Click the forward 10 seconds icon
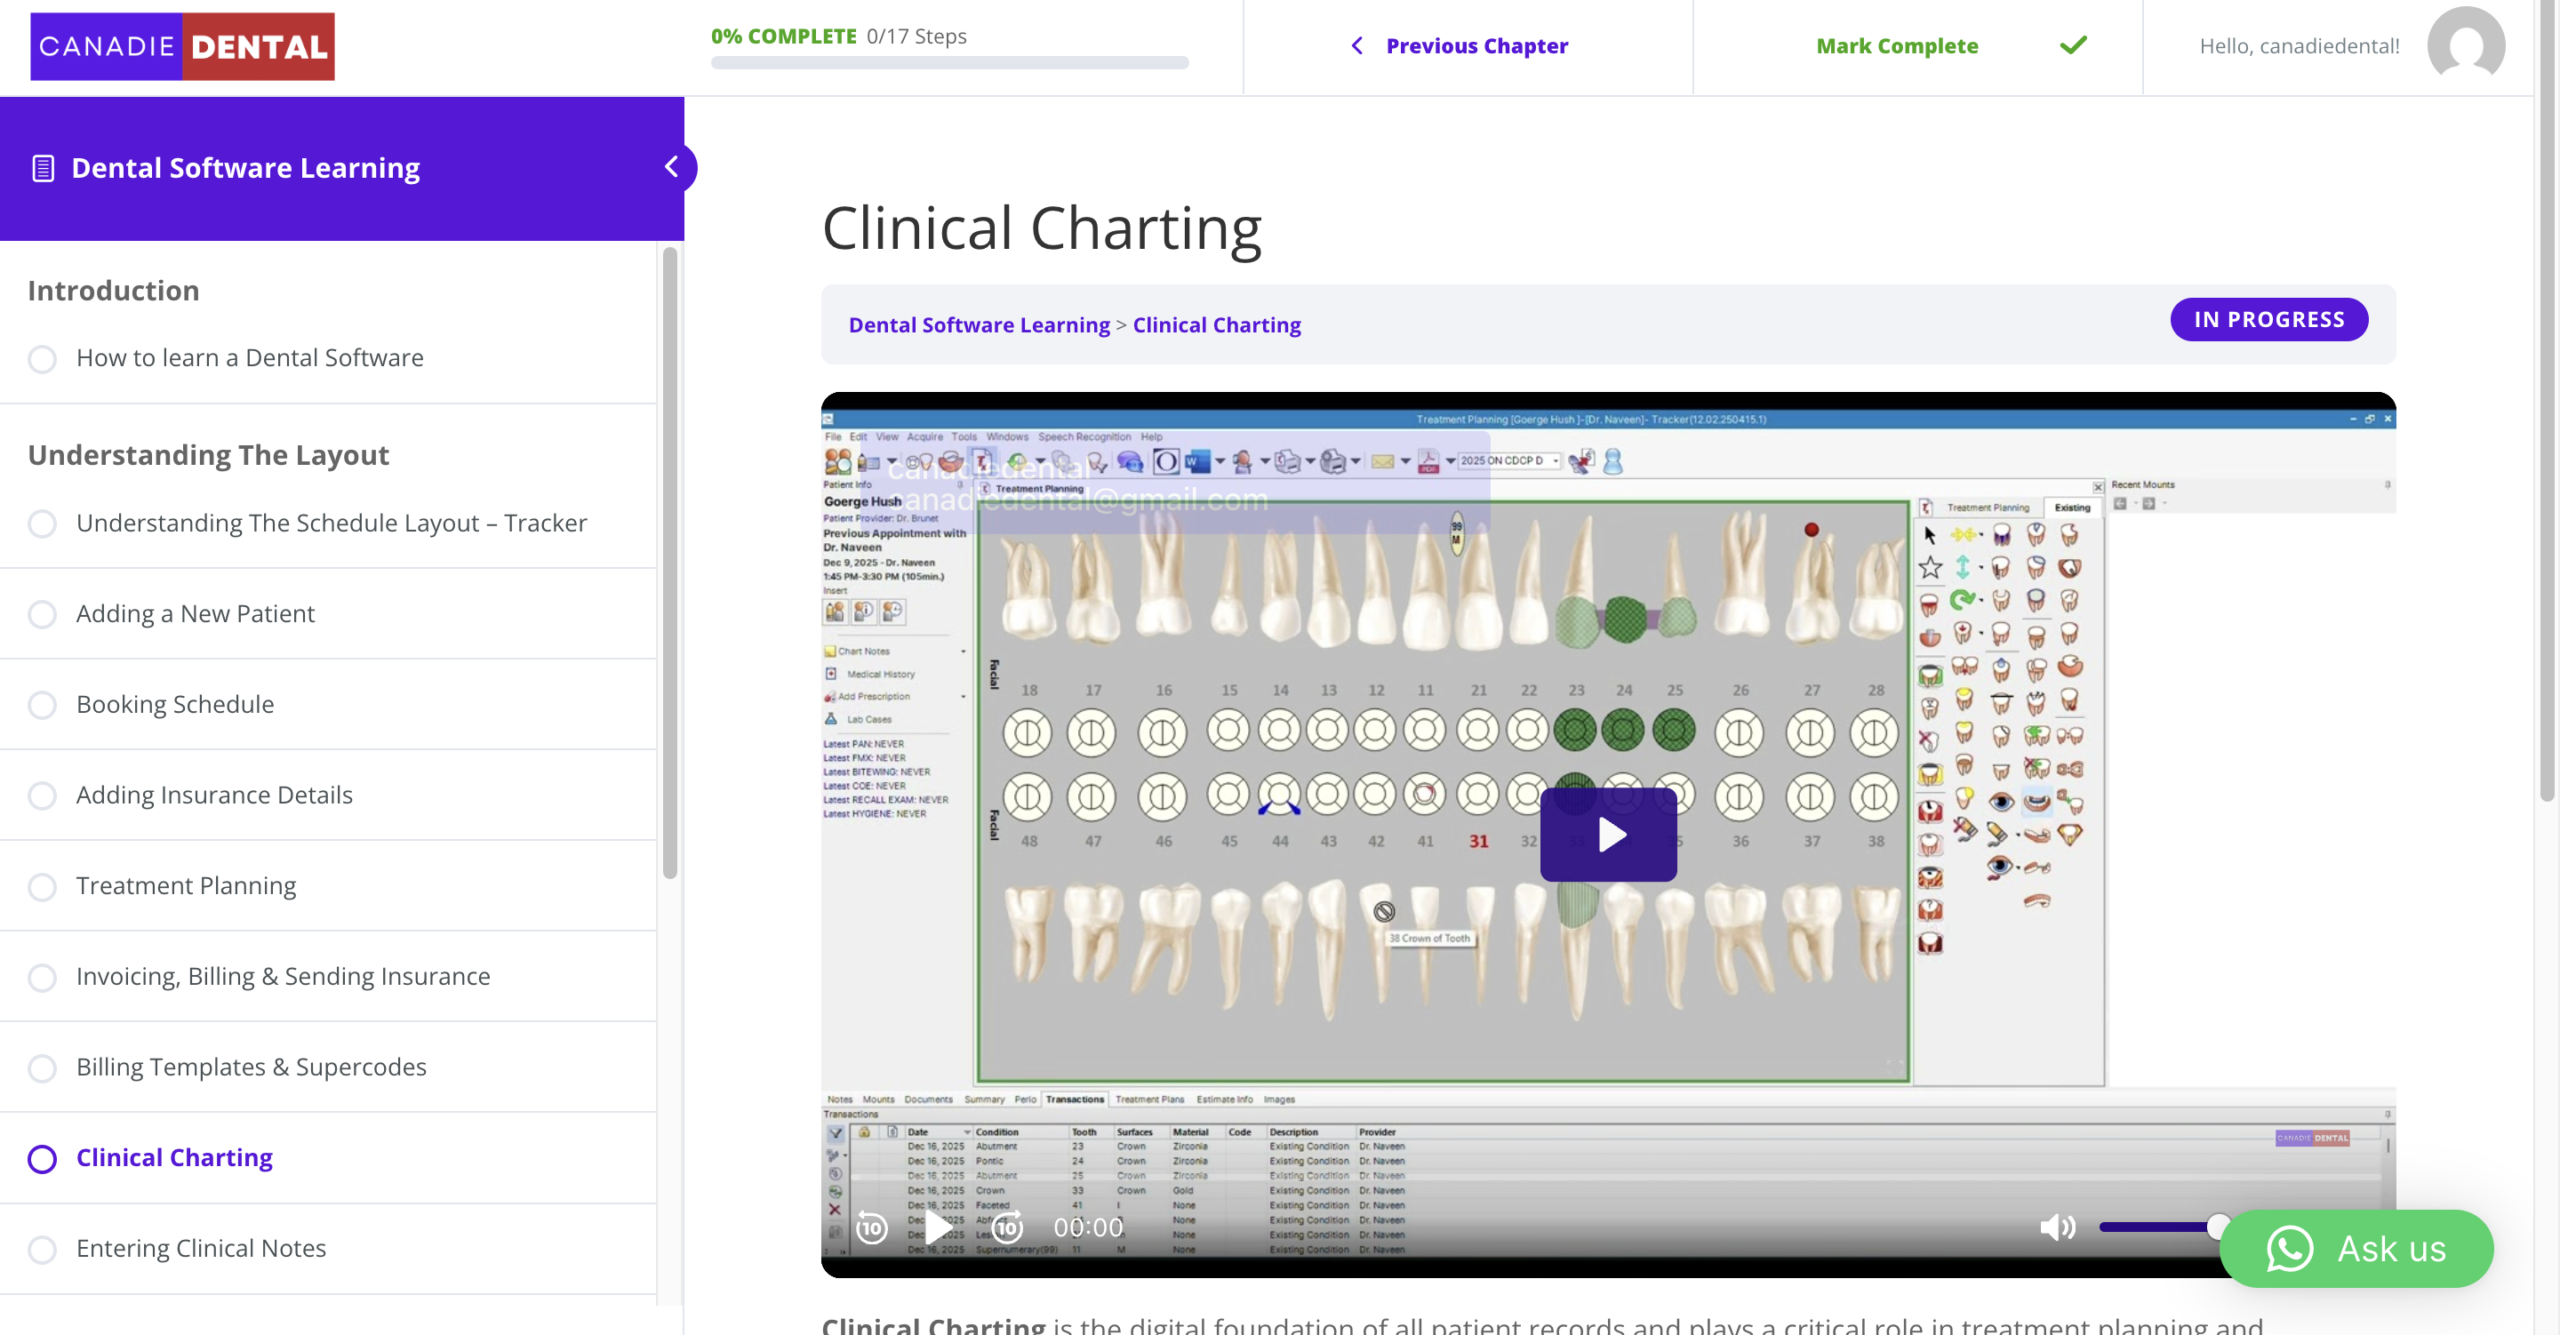2560x1335 pixels. [x=1007, y=1227]
